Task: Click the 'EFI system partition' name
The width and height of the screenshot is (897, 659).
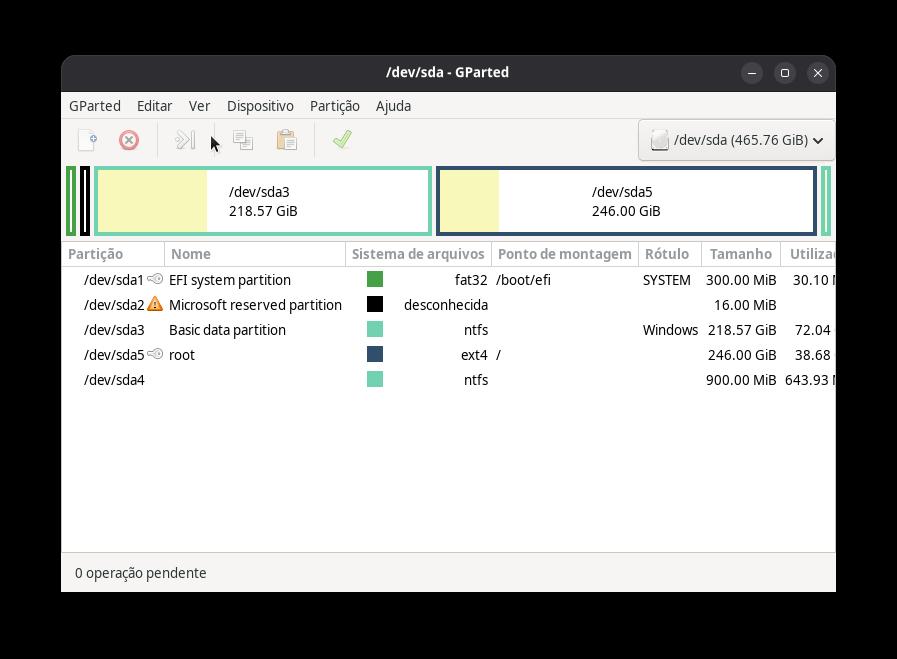Action: [x=230, y=280]
